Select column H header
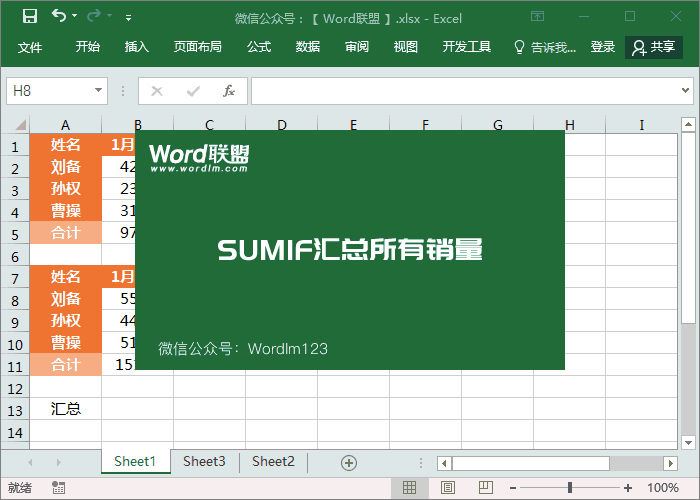Image resolution: width=700 pixels, height=500 pixels. tap(570, 125)
